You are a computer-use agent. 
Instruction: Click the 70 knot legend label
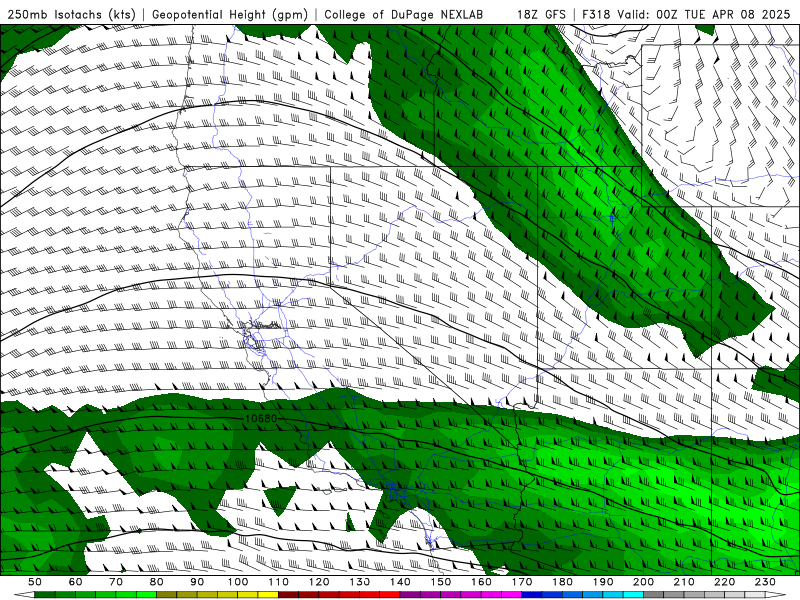116,582
